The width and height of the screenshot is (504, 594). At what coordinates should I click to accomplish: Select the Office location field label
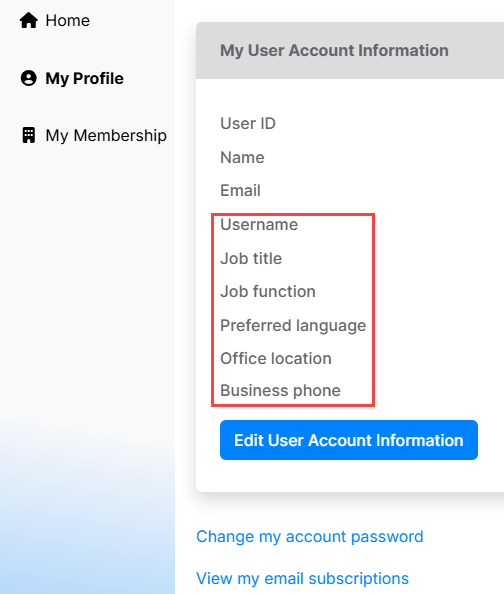(276, 359)
